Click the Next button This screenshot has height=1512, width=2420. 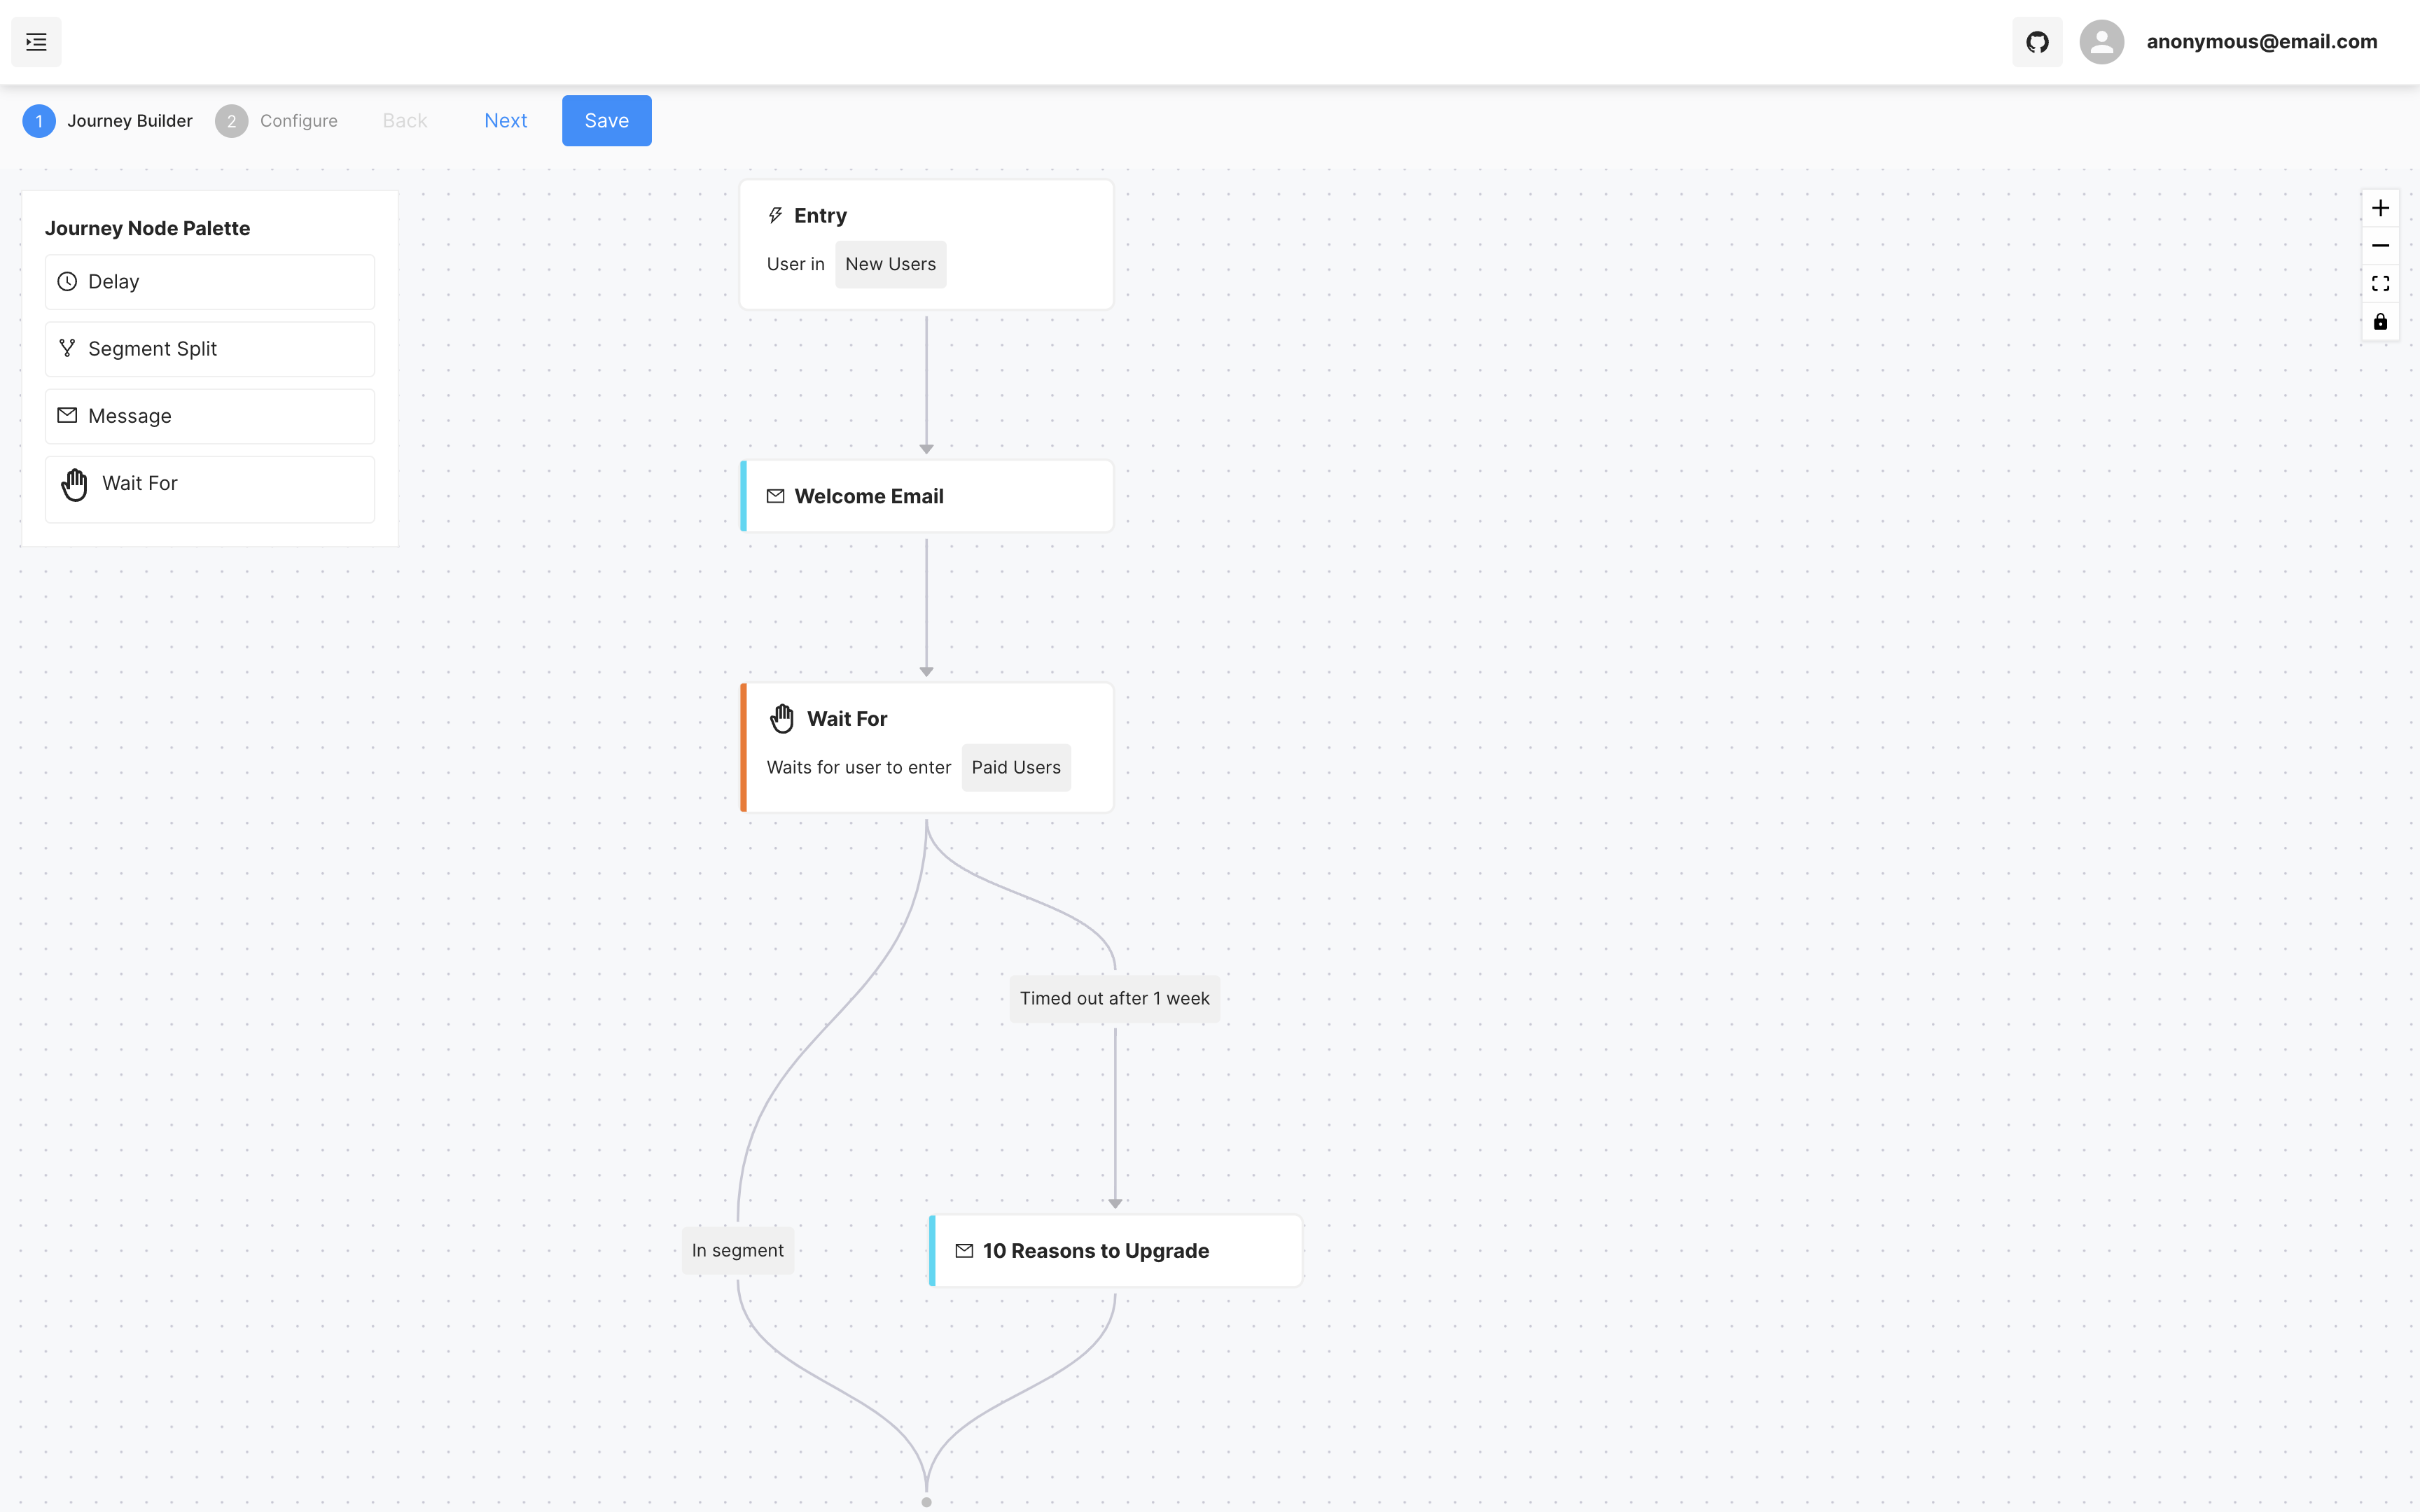point(505,121)
